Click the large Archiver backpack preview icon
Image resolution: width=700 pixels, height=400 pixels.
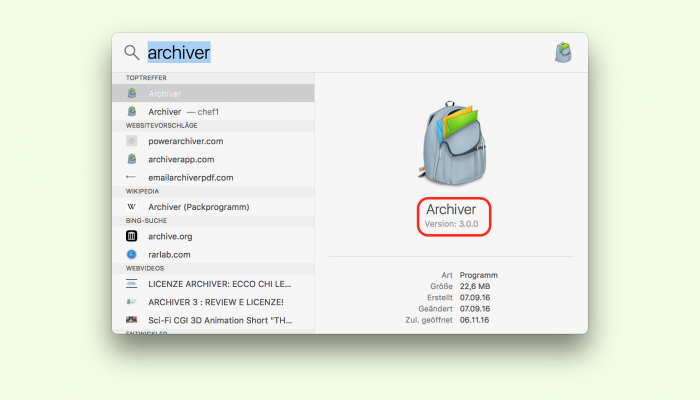click(x=452, y=143)
